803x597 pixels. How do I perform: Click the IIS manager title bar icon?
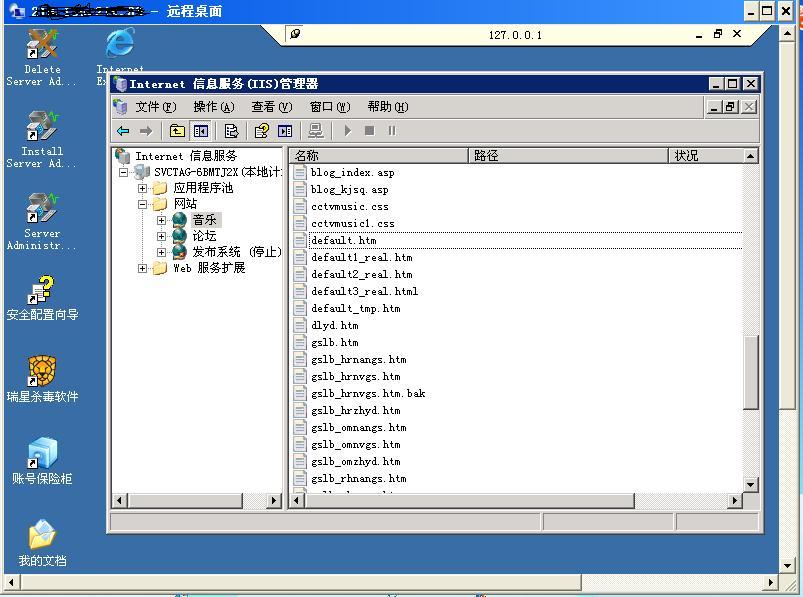(120, 83)
